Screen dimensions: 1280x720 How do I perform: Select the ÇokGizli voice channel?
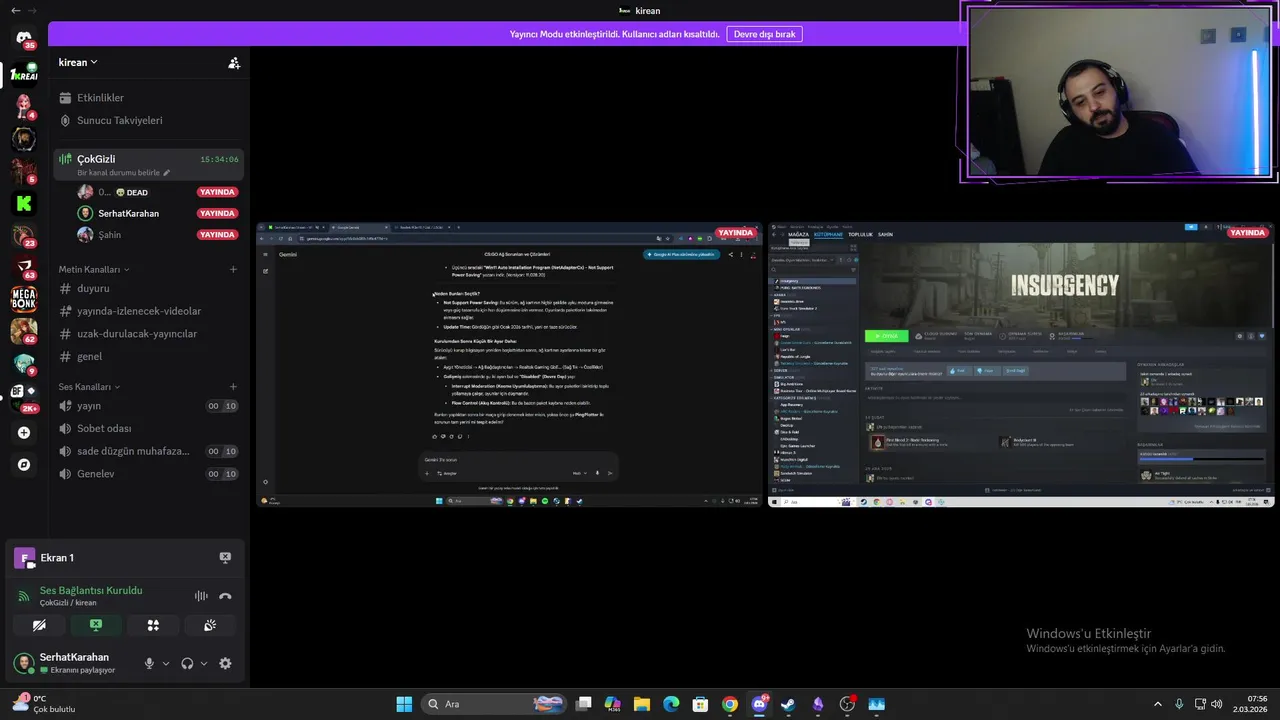click(148, 164)
